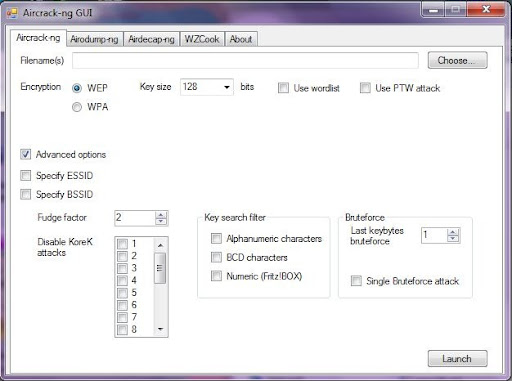Disable KoreK attack 8 checkbox
The height and width of the screenshot is (381, 512).
coord(122,330)
